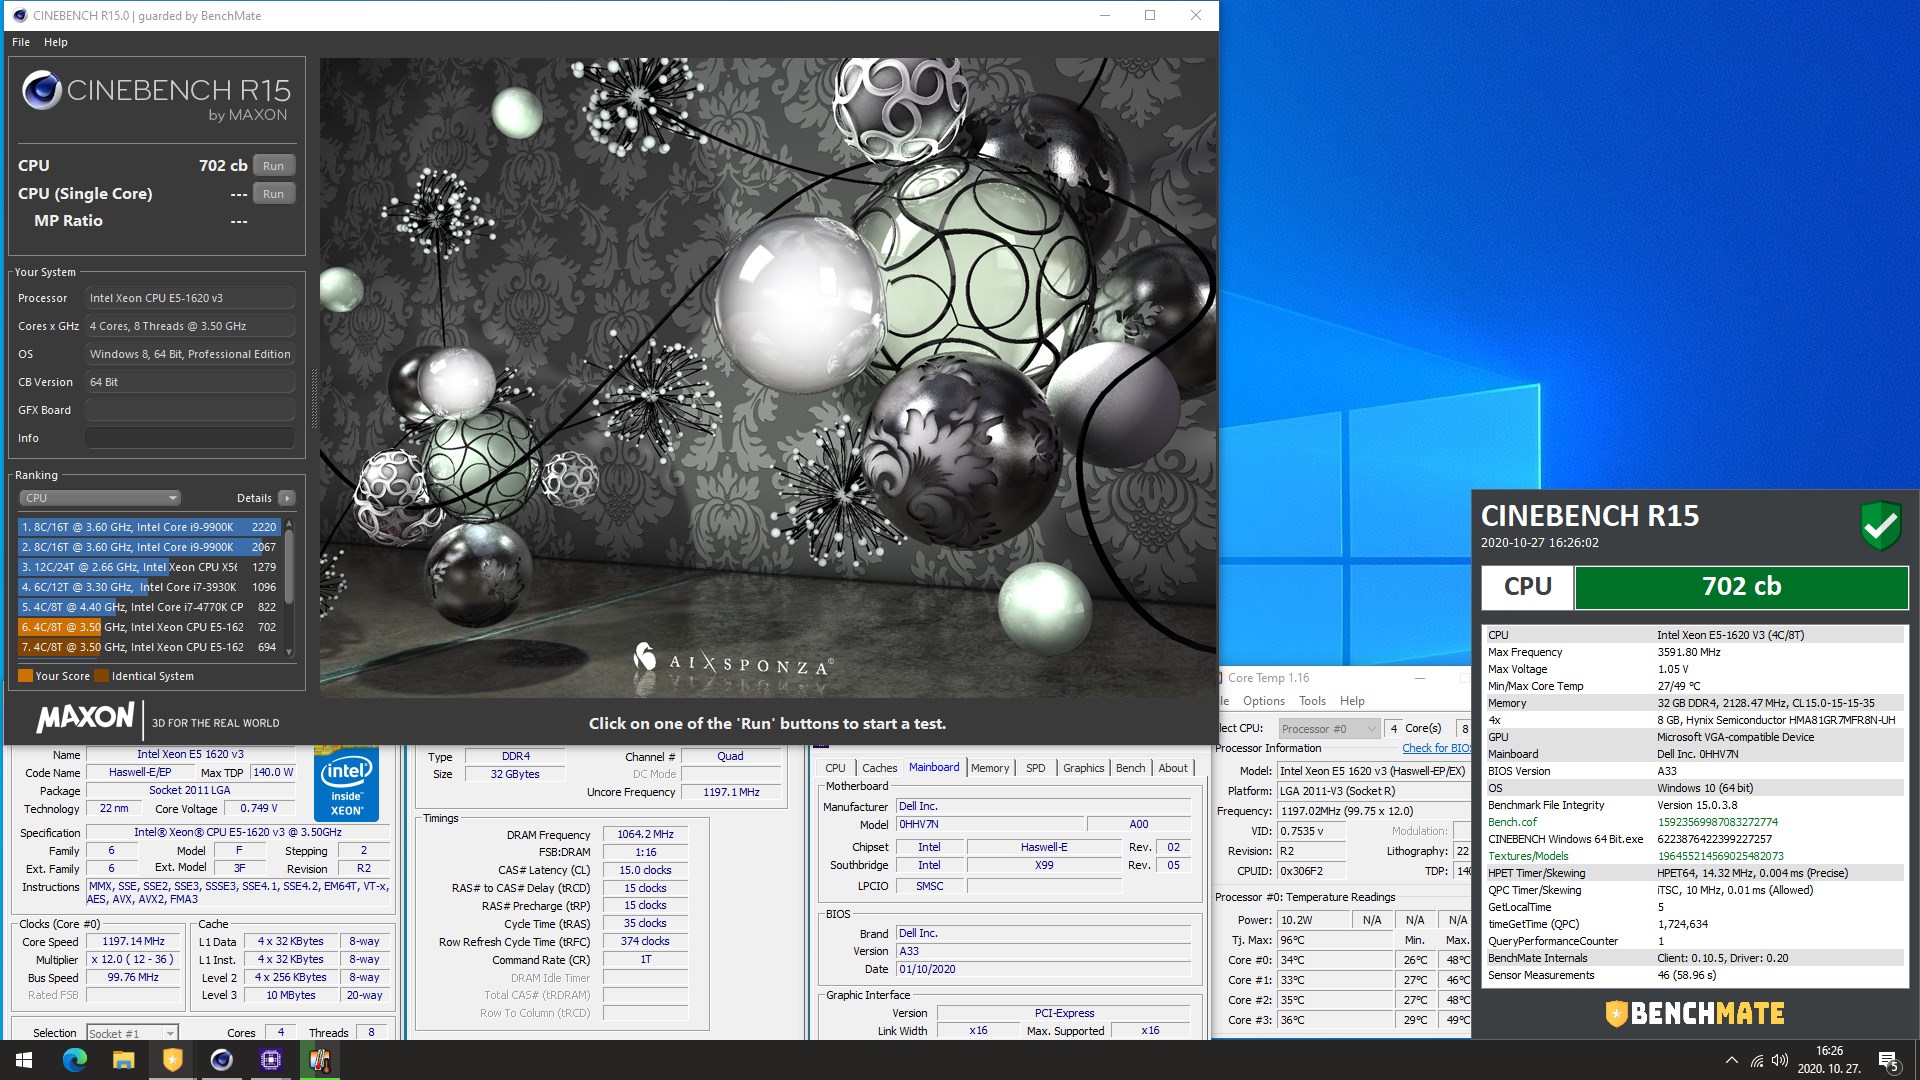Open the Socket #1 selection dropdown in CPU-Z
Screen dimensions: 1920x1080
pos(131,1033)
